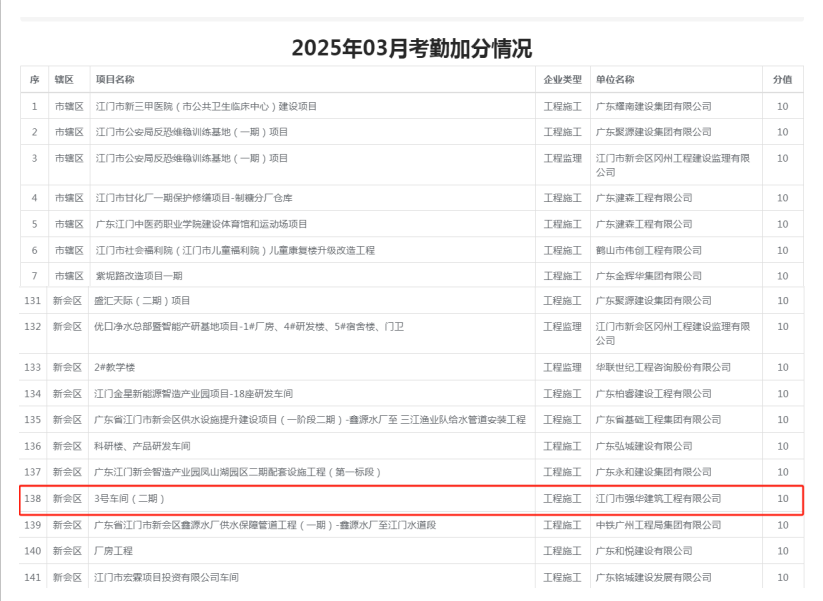Select sequence number 137

33,472
